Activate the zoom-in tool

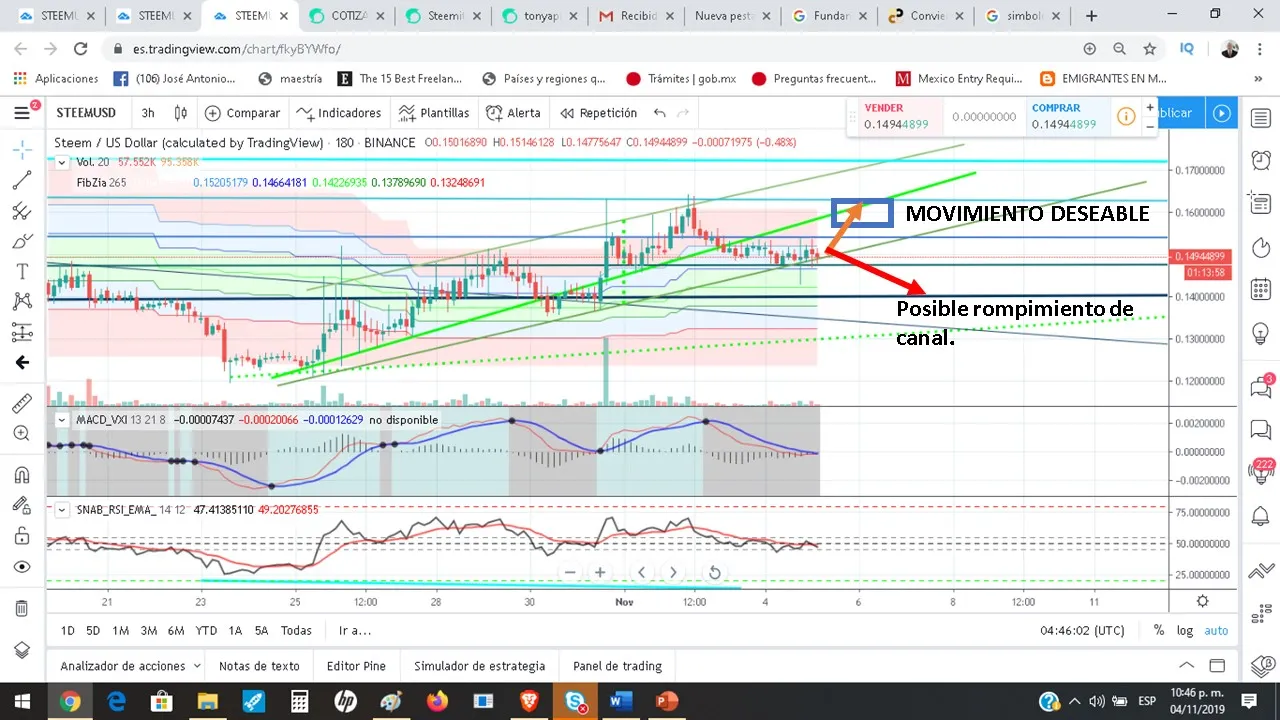pyautogui.click(x=22, y=434)
